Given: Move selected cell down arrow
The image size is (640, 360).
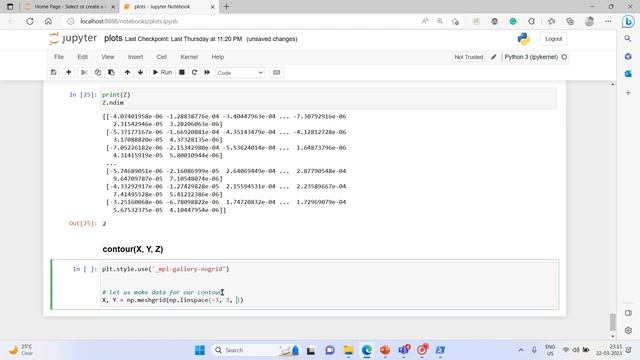Looking at the screenshot, I should pyautogui.click(x=140, y=72).
